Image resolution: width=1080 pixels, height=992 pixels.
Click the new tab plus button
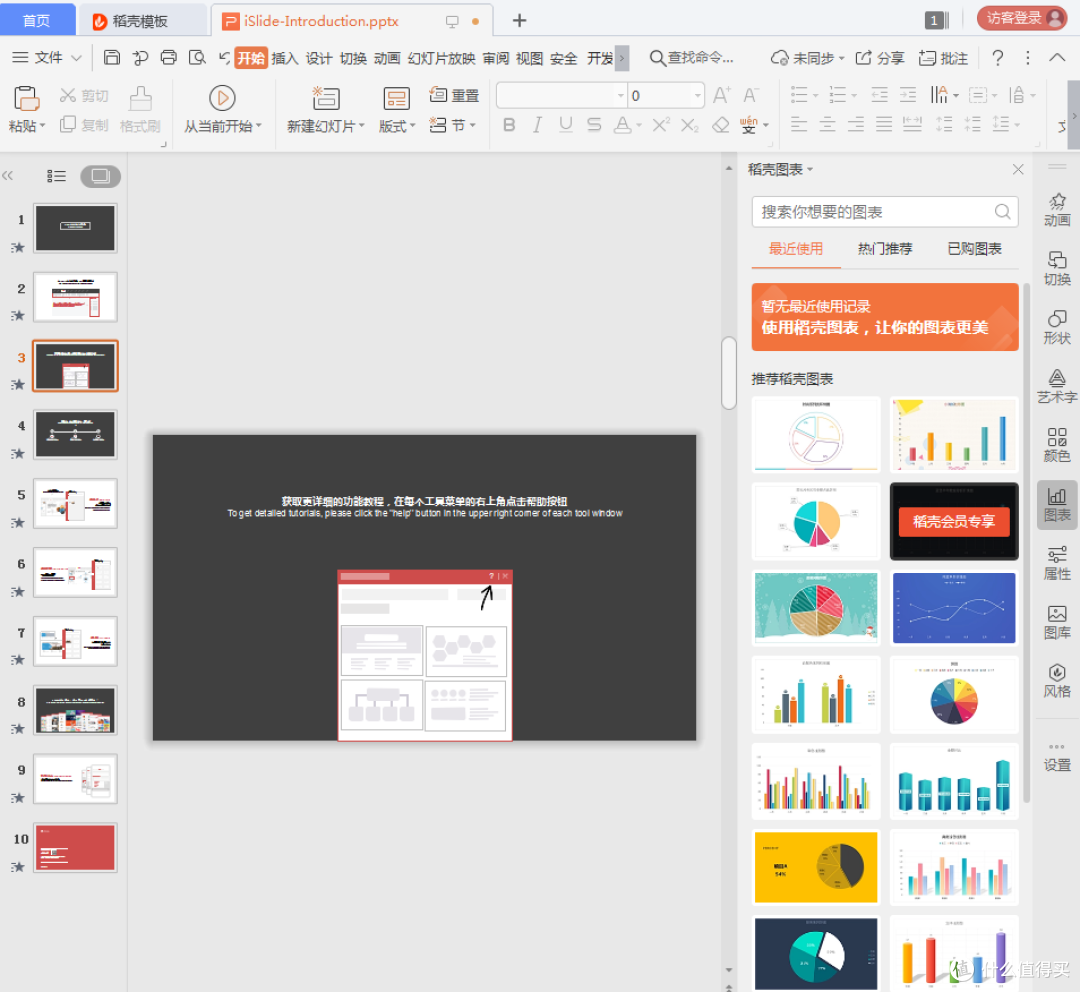[520, 21]
